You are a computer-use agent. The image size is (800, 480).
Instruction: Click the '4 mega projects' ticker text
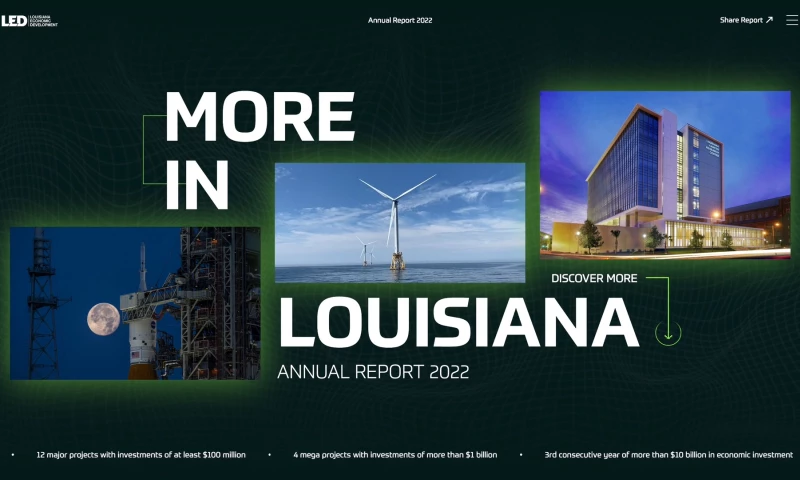[395, 454]
